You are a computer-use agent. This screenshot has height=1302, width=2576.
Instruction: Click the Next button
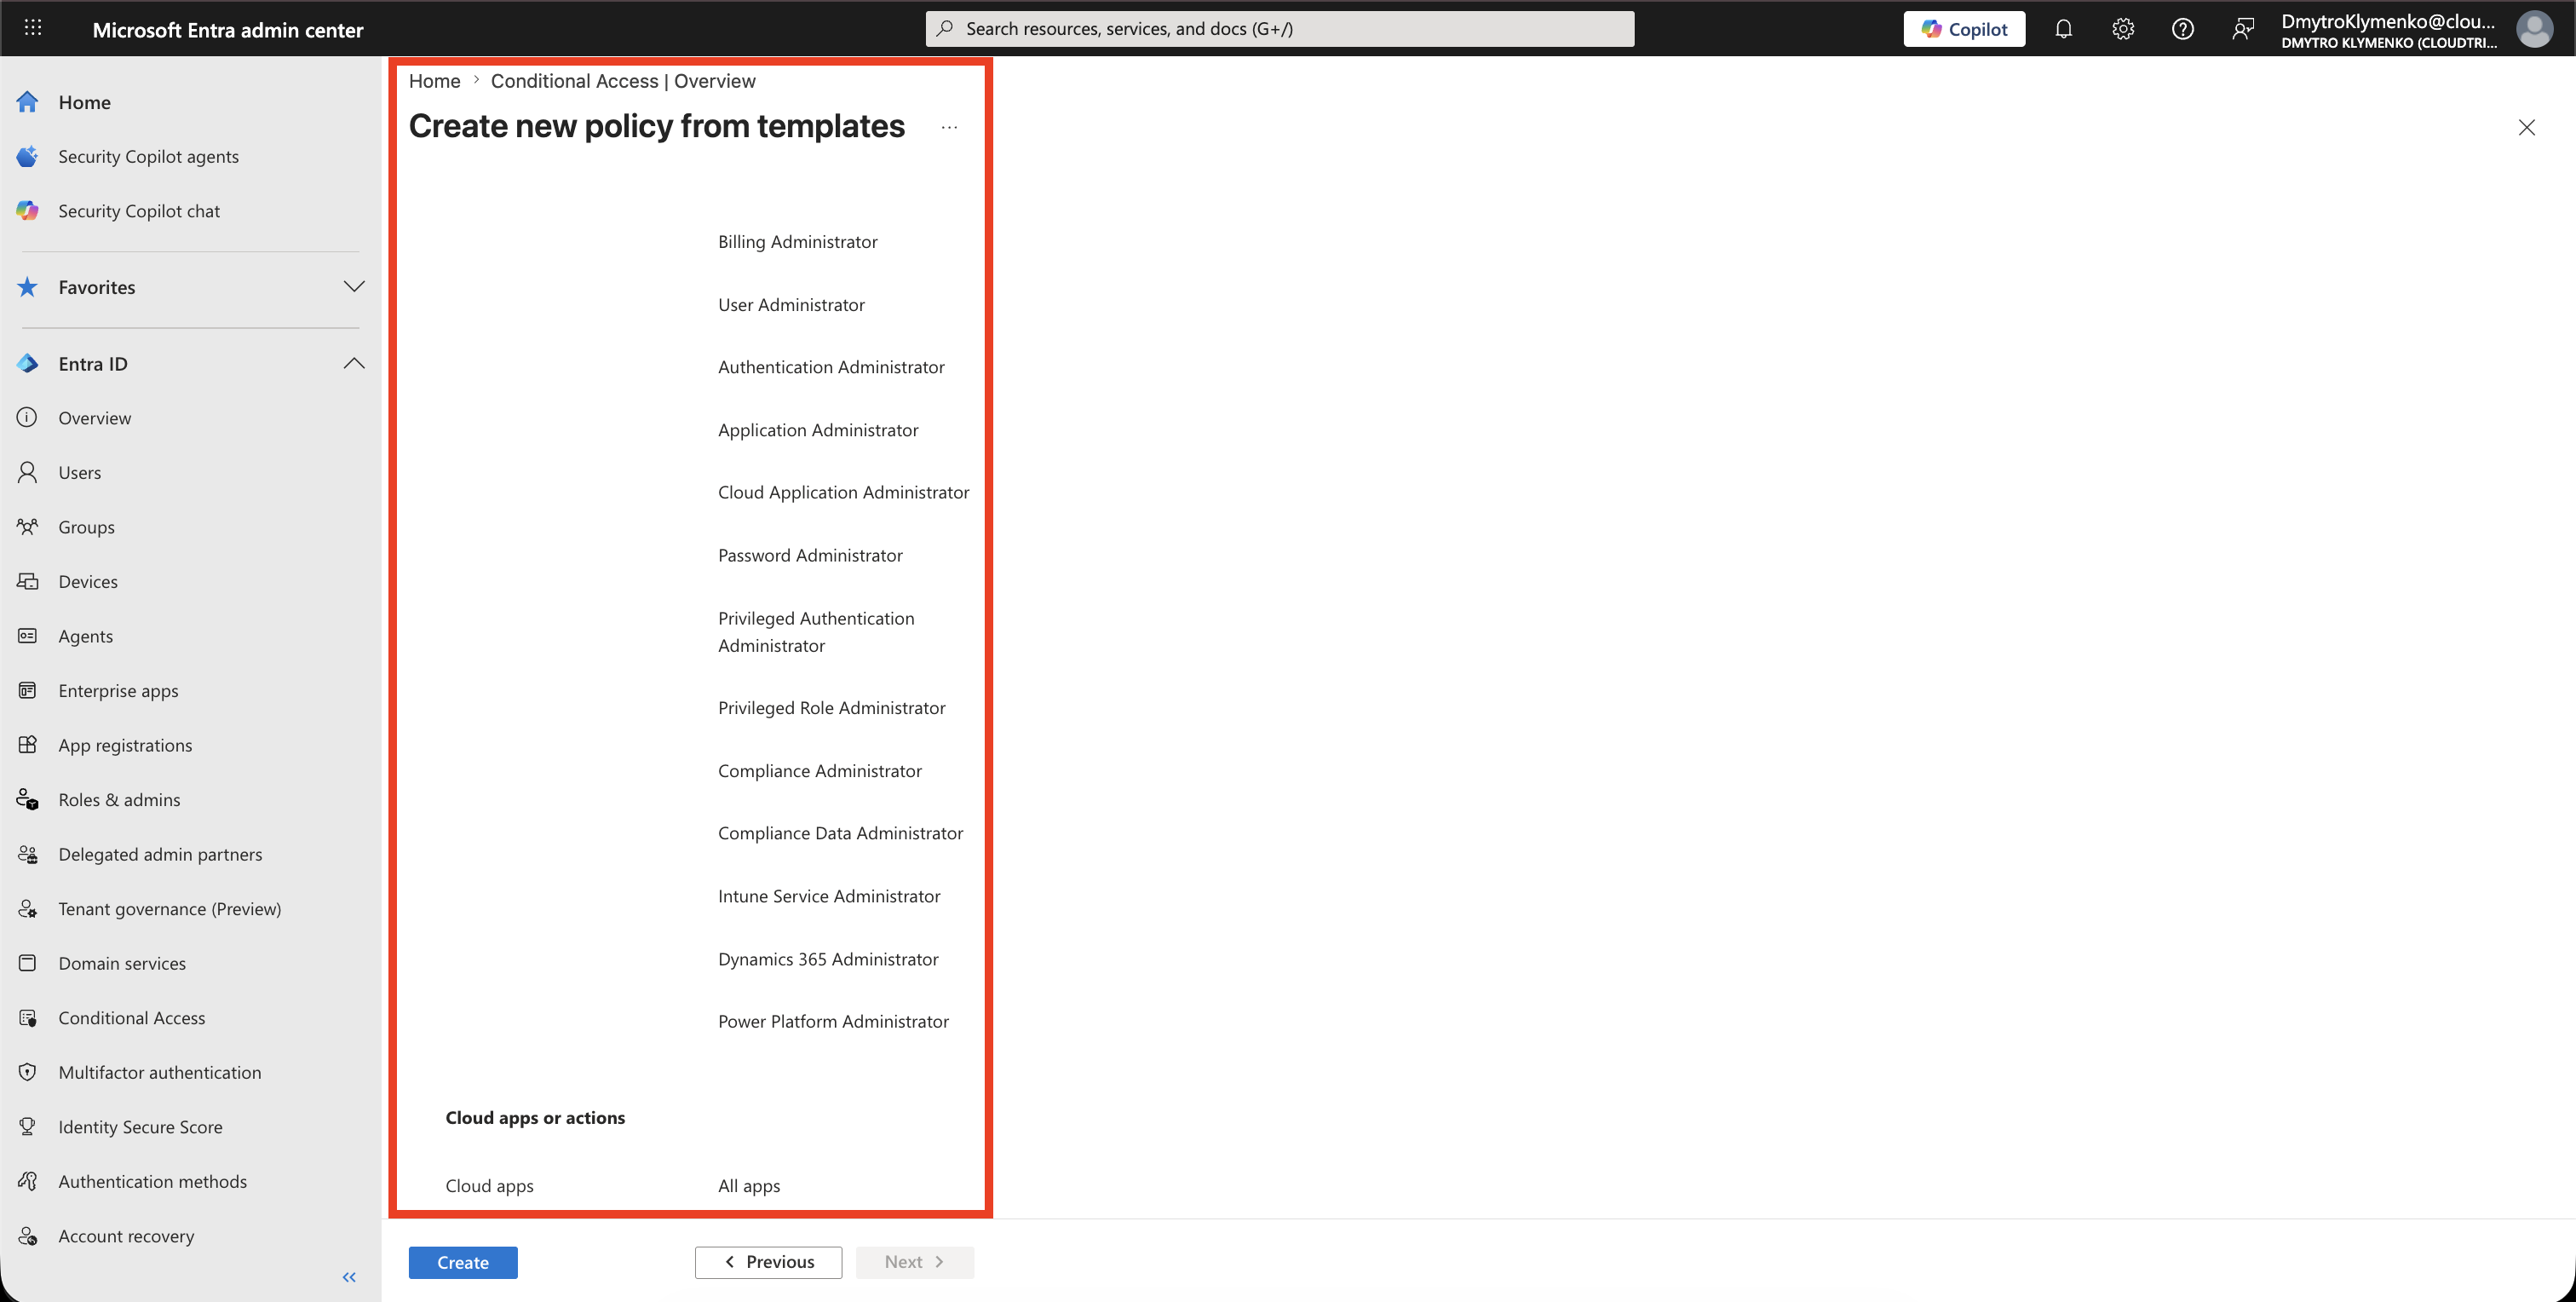(914, 1262)
